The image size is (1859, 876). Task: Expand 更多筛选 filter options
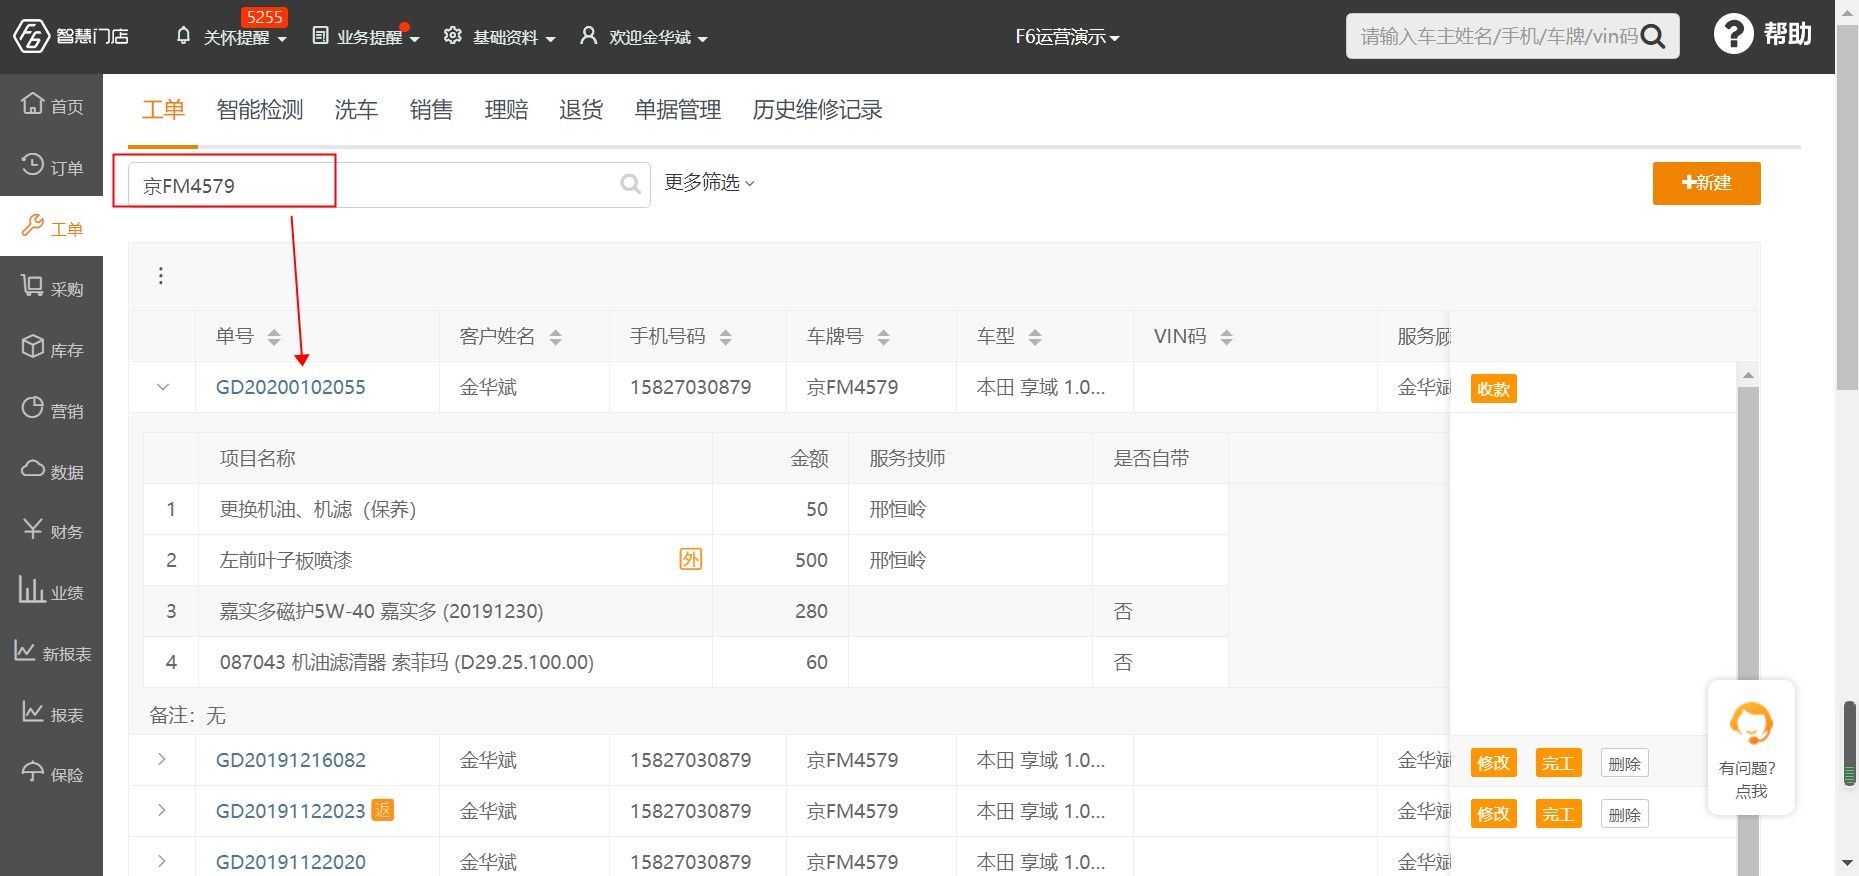click(x=709, y=182)
